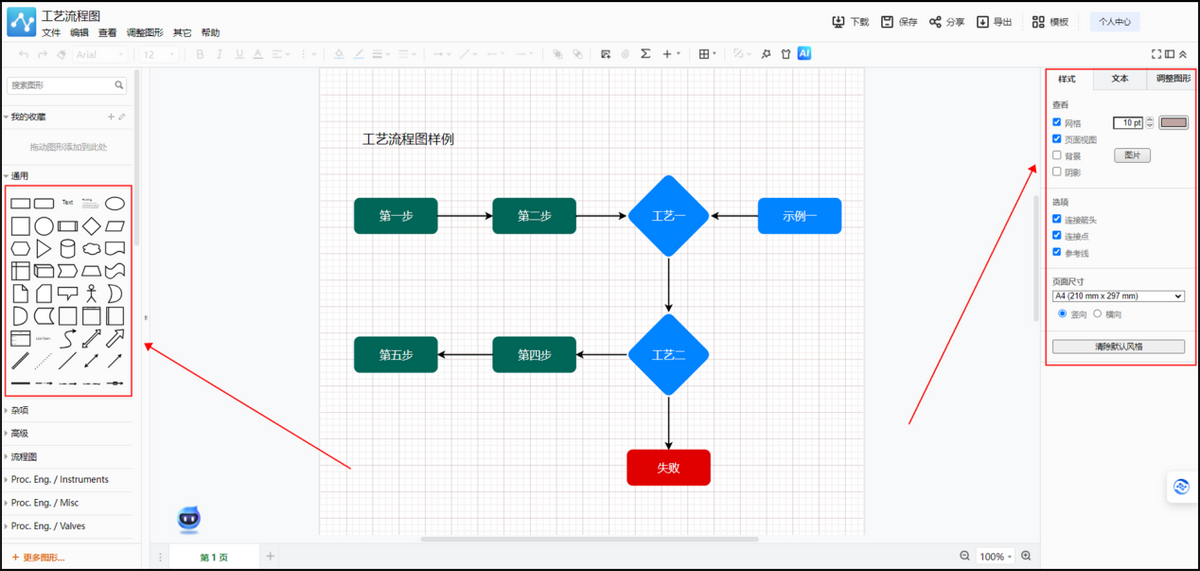Open the A4 page size dropdown

[x=1118, y=296]
